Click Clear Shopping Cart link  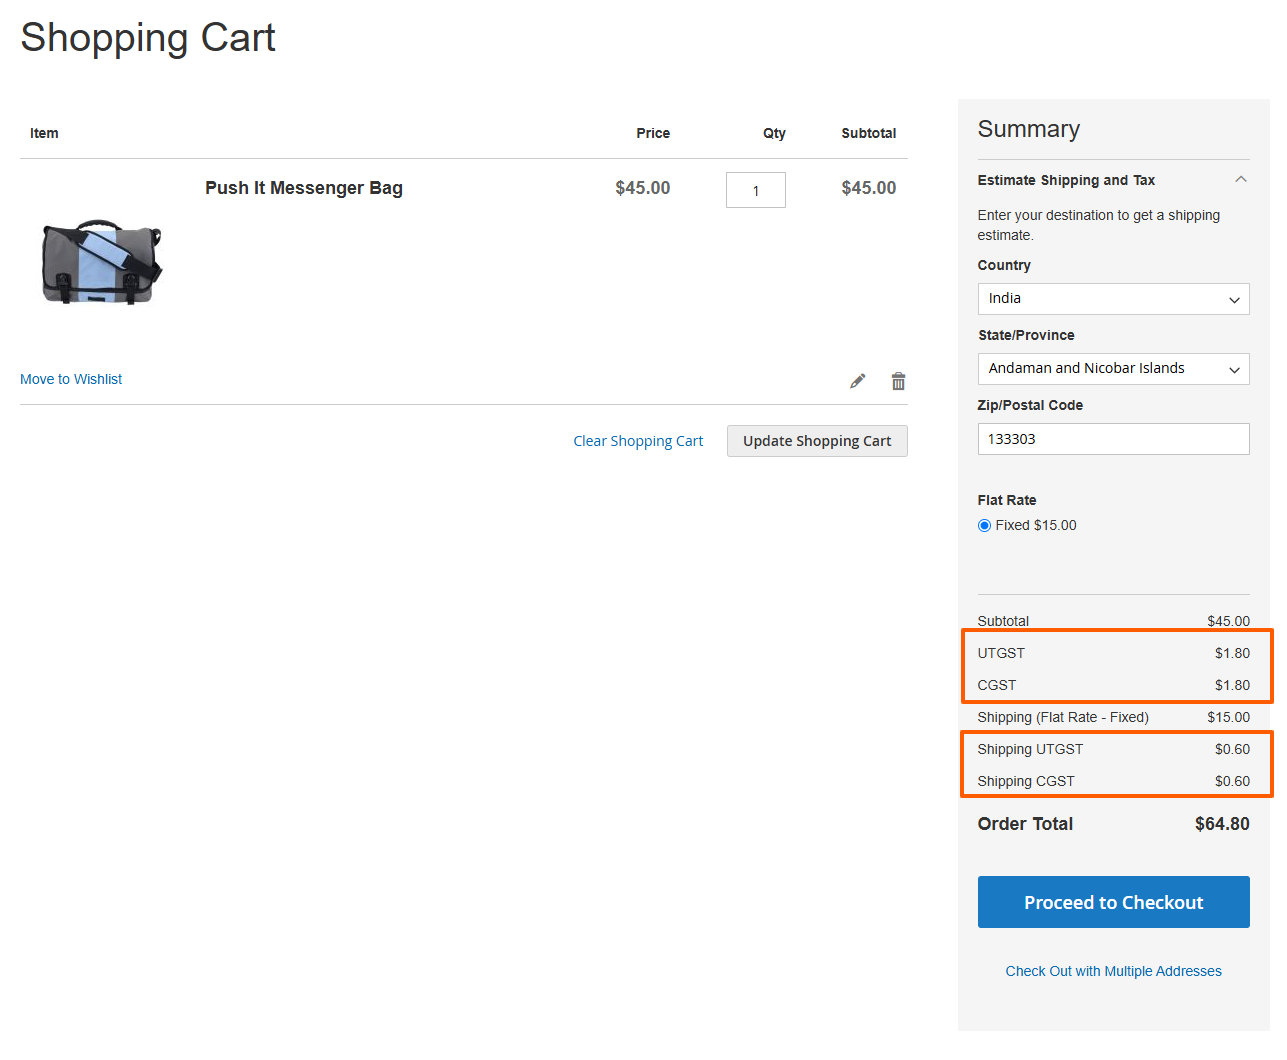coord(638,441)
